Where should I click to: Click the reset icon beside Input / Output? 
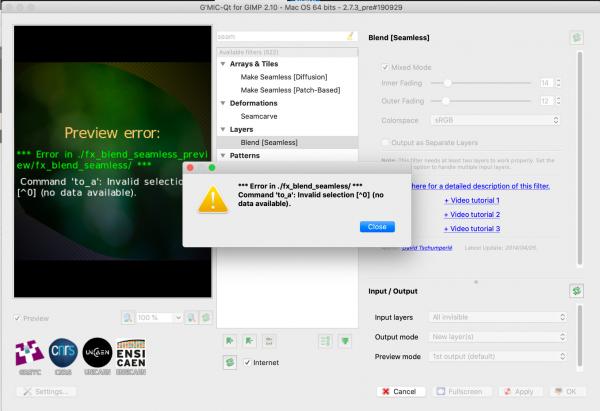pos(576,291)
